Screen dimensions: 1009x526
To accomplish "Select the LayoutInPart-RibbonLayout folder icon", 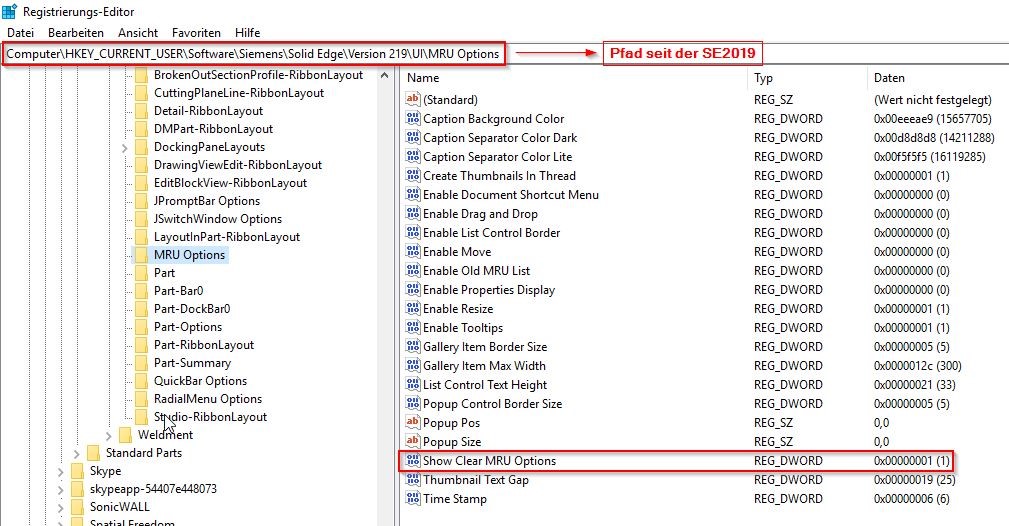I will (142, 238).
